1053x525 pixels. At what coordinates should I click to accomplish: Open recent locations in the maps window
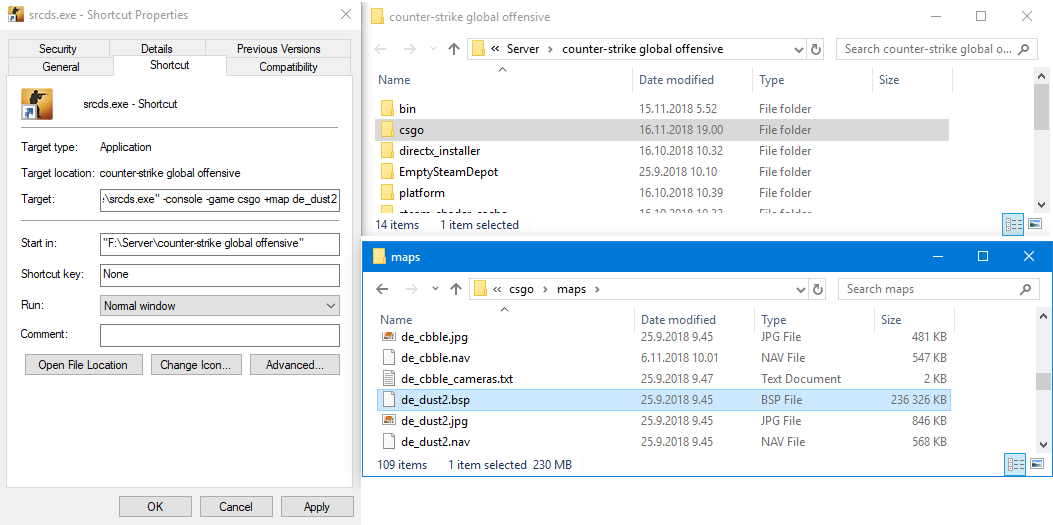tap(436, 289)
